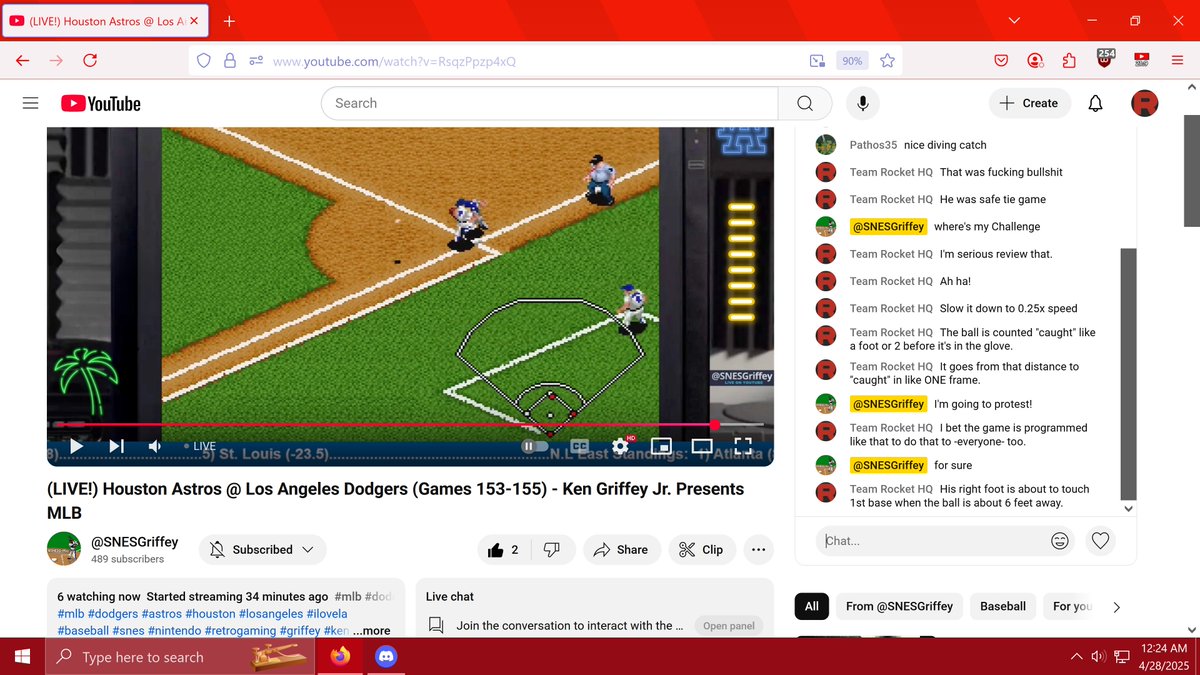The image size is (1200, 675).
Task: Open extensions puzzle icon
Action: coord(1069,61)
